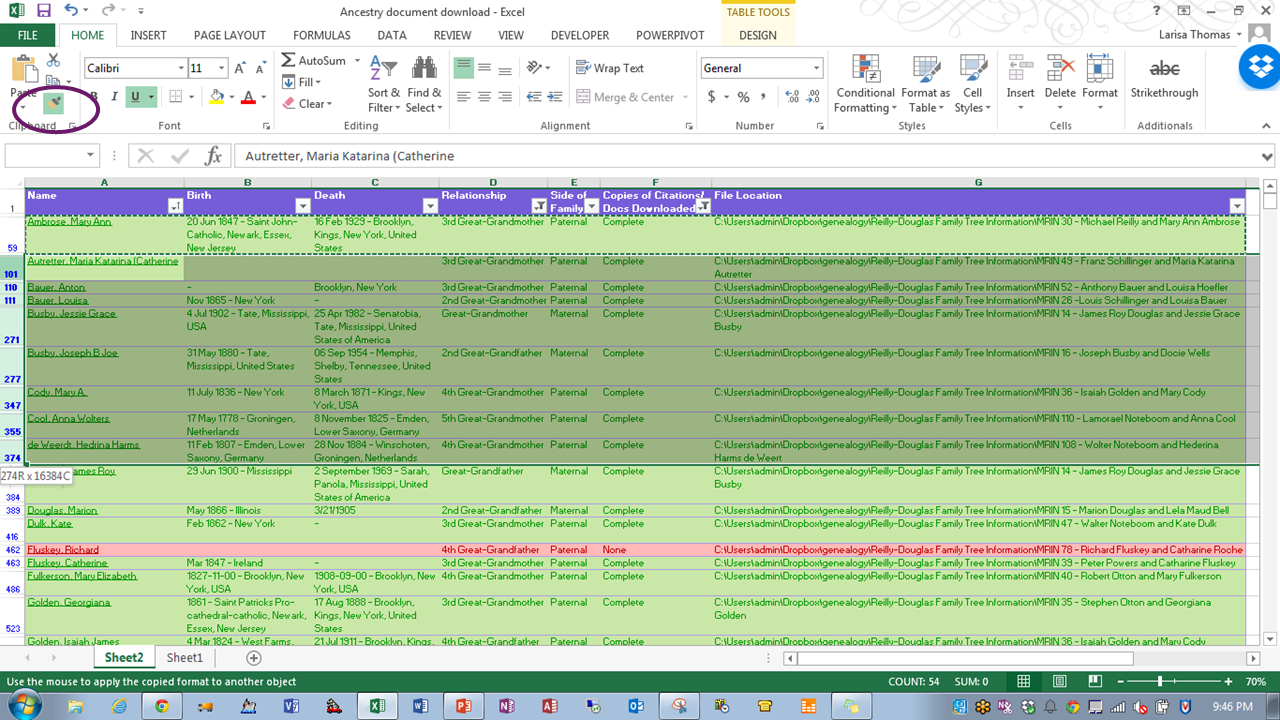1280x720 pixels.
Task: Toggle Wrap Text for selected cells
Action: coord(609,68)
